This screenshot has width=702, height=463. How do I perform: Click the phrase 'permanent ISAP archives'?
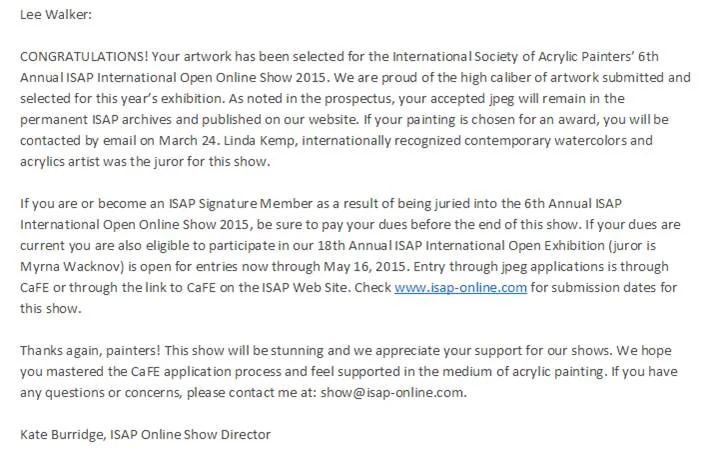tap(96, 120)
